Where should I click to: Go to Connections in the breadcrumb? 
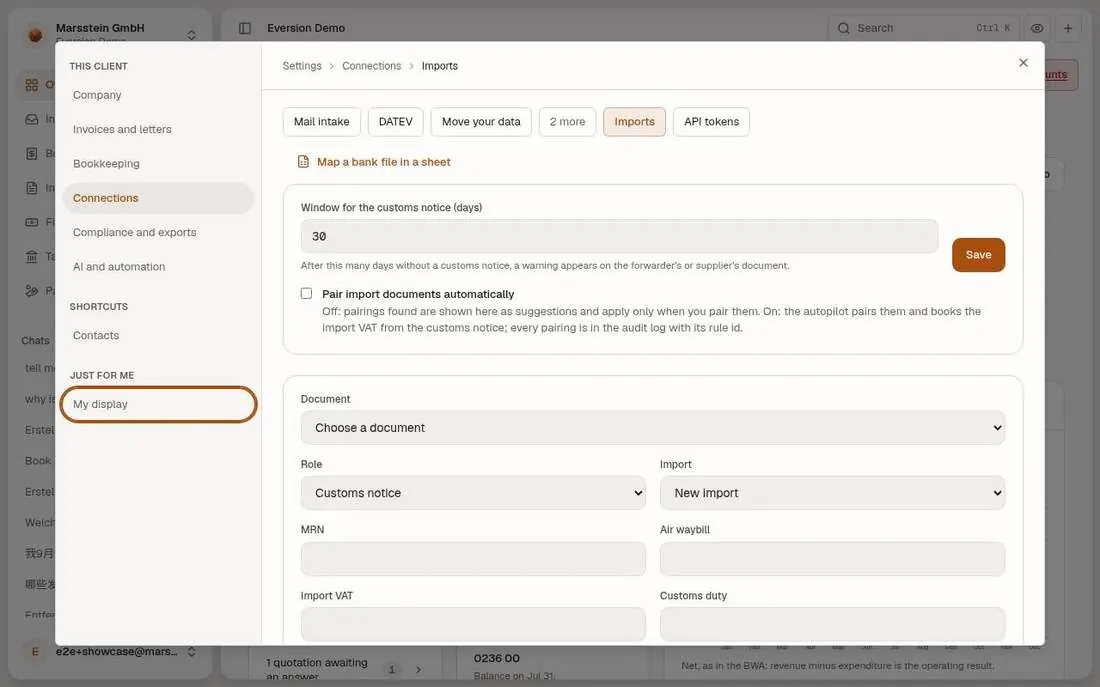(x=372, y=66)
